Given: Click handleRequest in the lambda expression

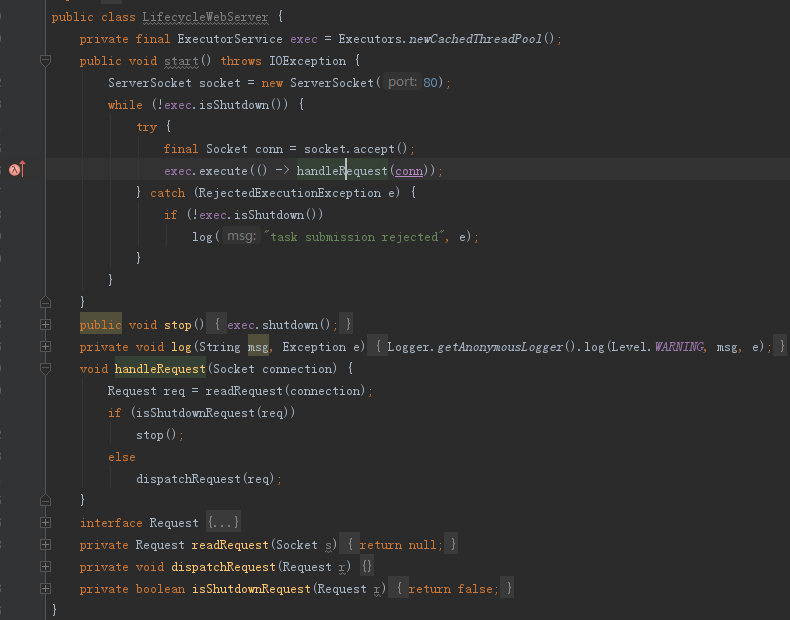Looking at the screenshot, I should (342, 171).
